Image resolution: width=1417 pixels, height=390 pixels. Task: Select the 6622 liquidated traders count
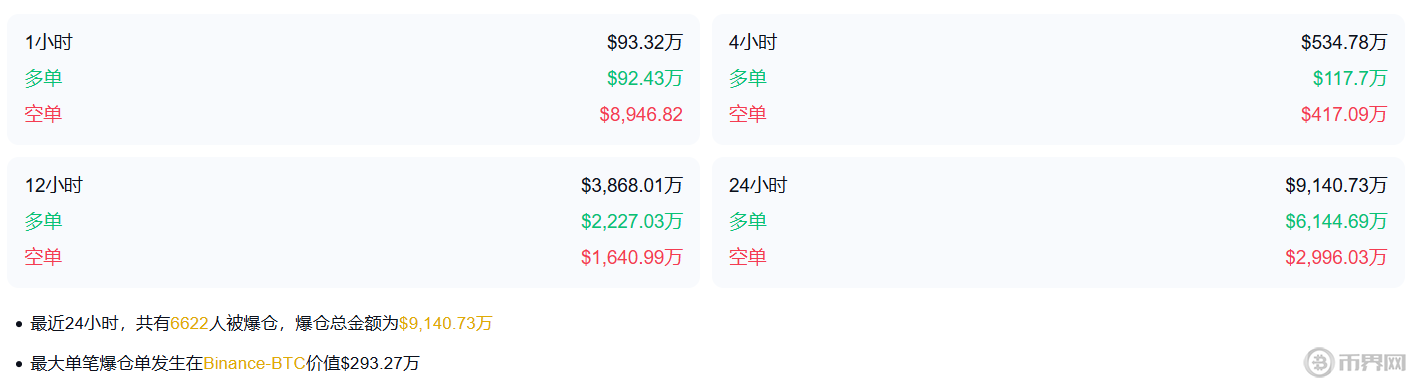(x=189, y=323)
